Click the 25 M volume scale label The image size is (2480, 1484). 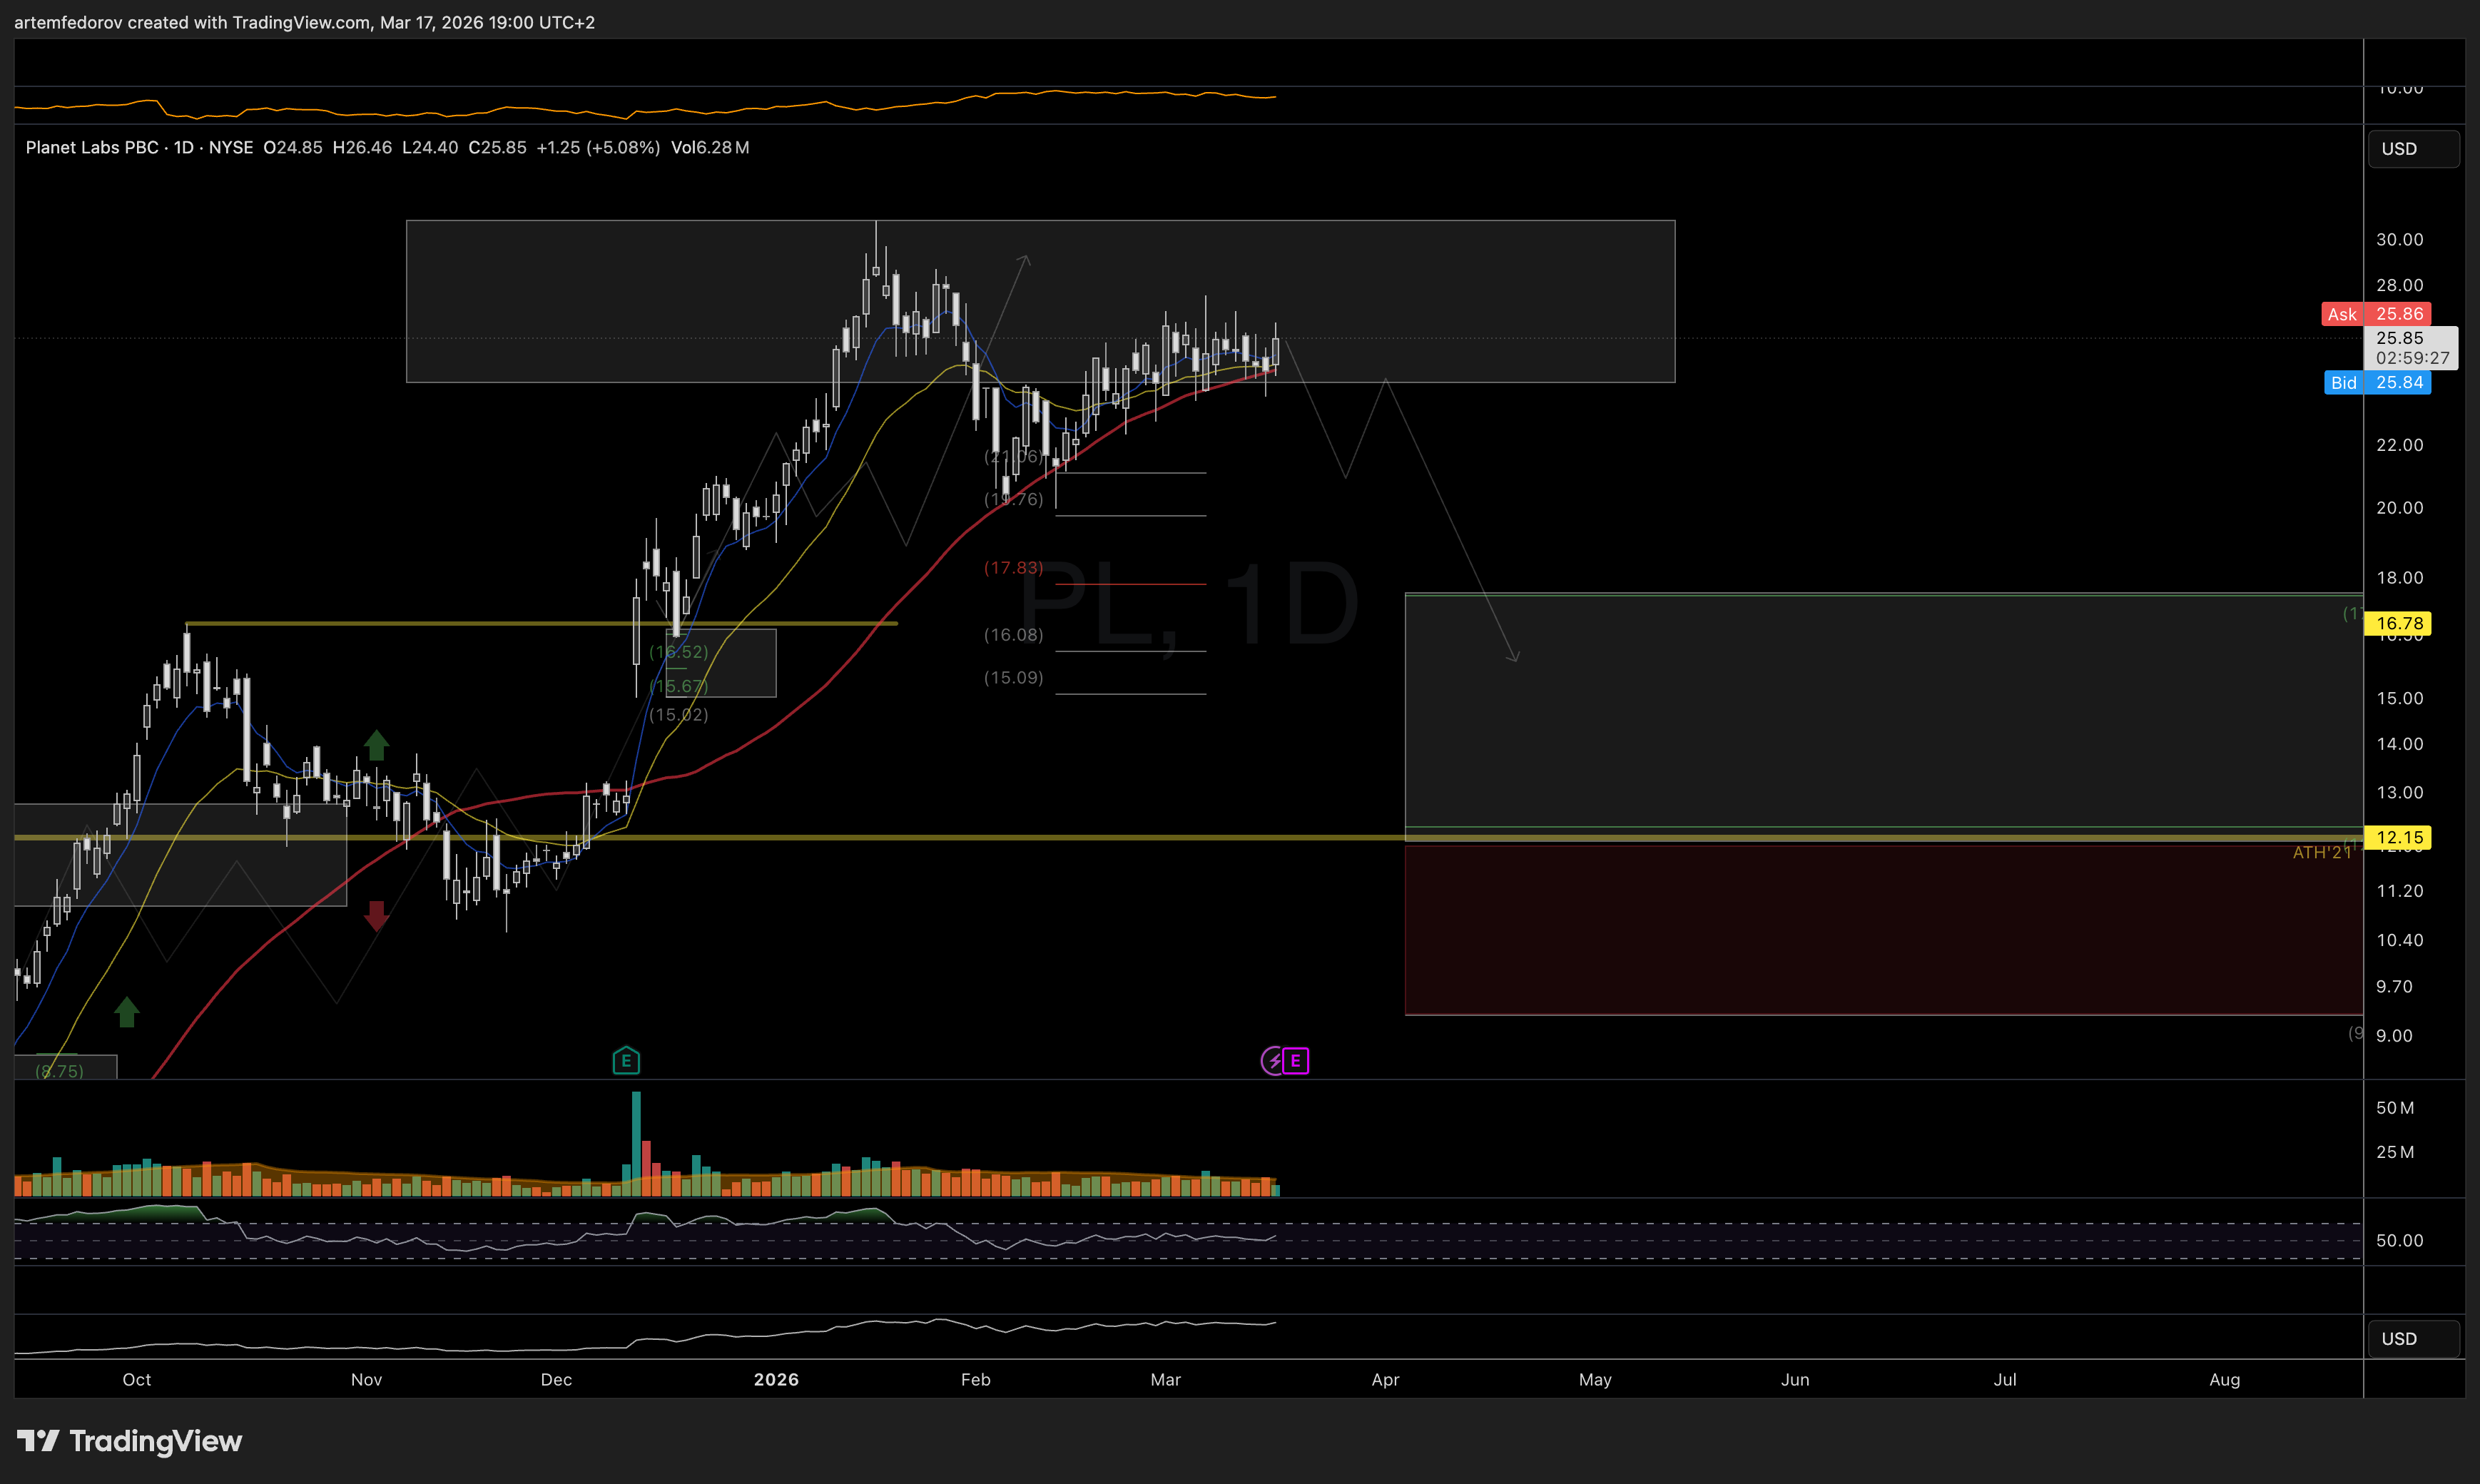tap(2395, 1153)
